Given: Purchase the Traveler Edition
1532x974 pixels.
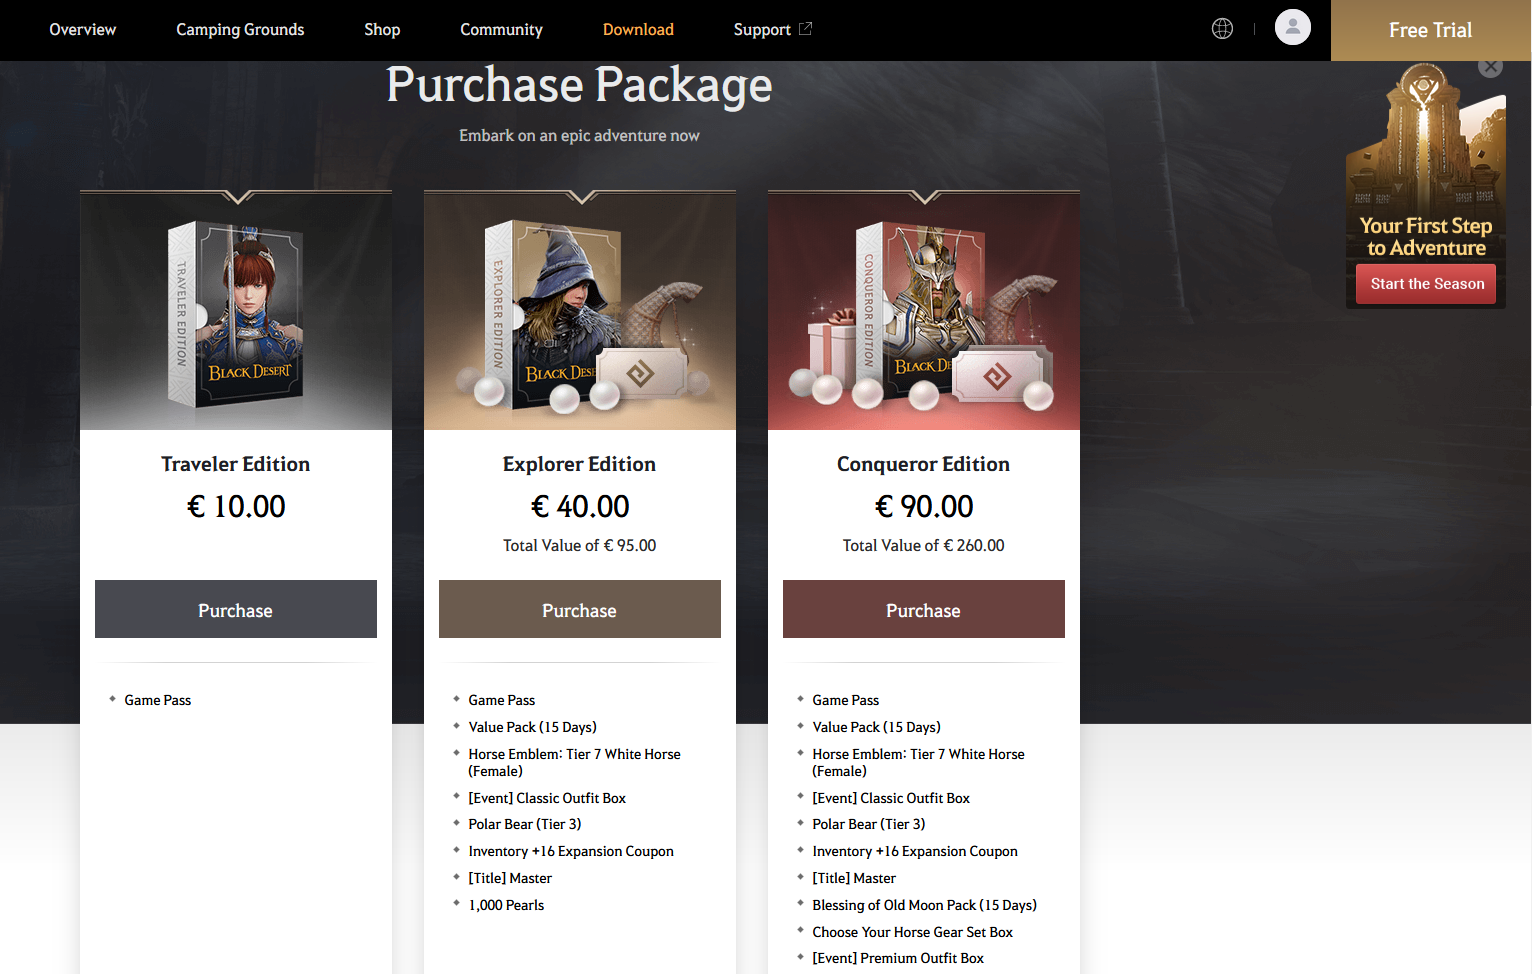Looking at the screenshot, I should tap(236, 609).
